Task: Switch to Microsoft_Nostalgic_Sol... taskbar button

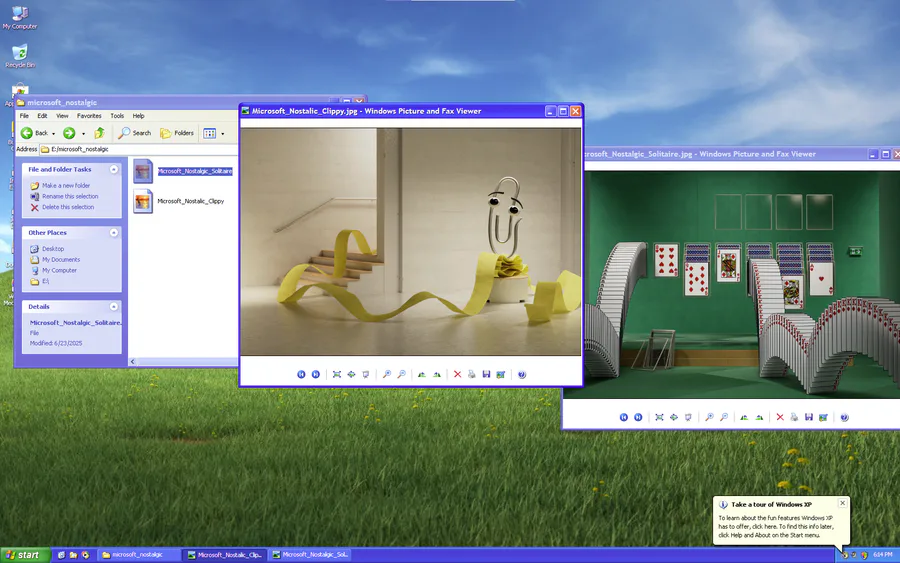Action: [x=310, y=555]
